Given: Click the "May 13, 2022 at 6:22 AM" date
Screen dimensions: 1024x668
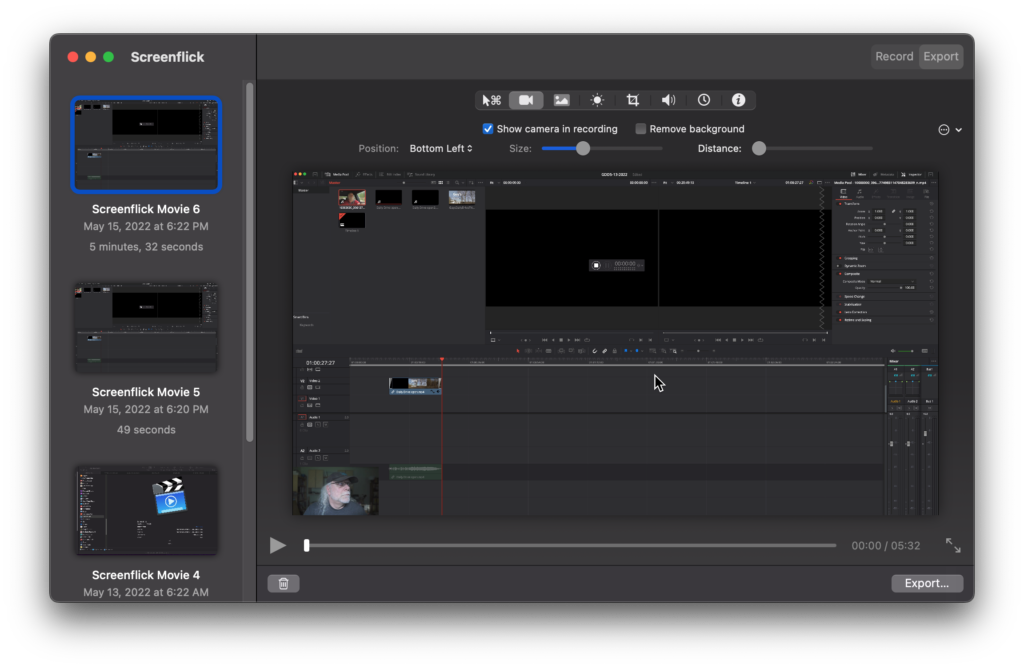Looking at the screenshot, I should point(146,592).
